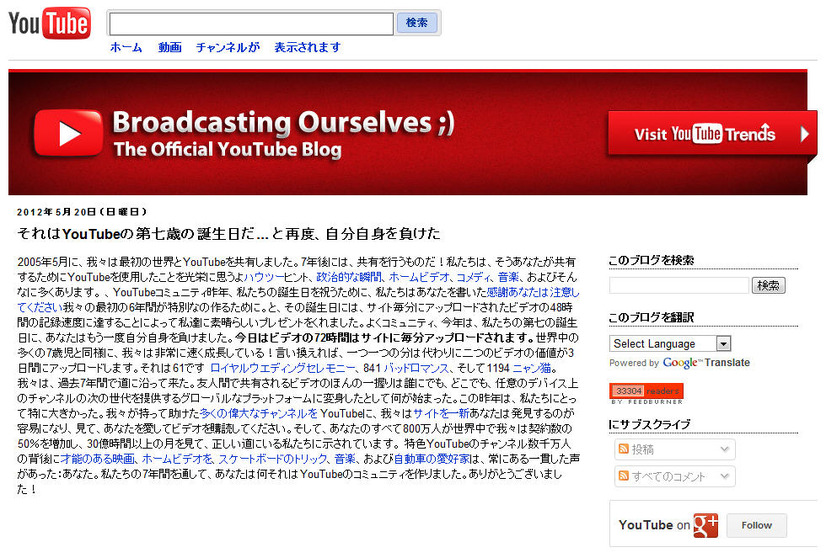The width and height of the screenshot is (826, 558).
Task: Click the YouTube search input field at the top
Action: 251,24
